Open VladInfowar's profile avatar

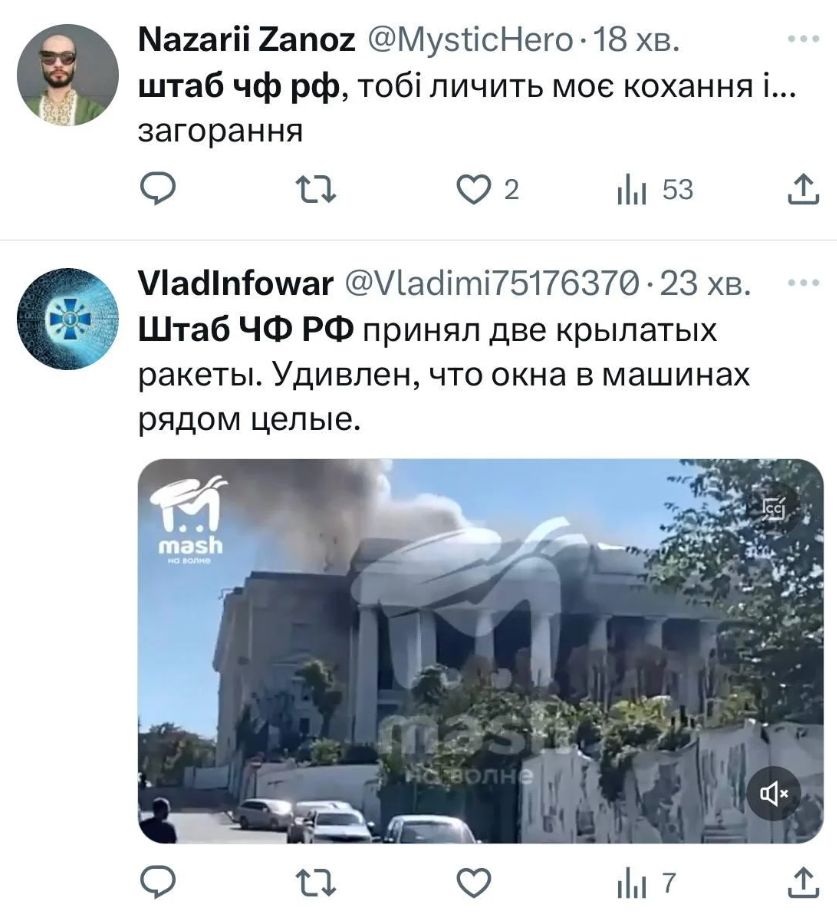(x=68, y=319)
